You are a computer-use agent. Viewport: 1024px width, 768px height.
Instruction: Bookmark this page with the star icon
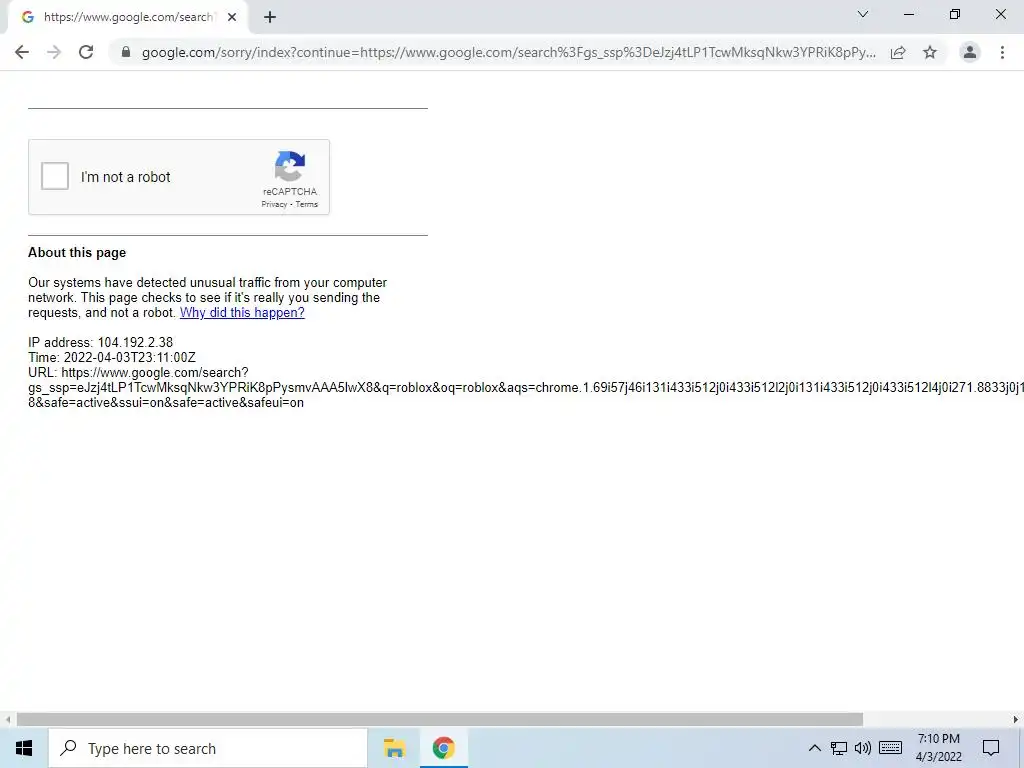click(930, 52)
